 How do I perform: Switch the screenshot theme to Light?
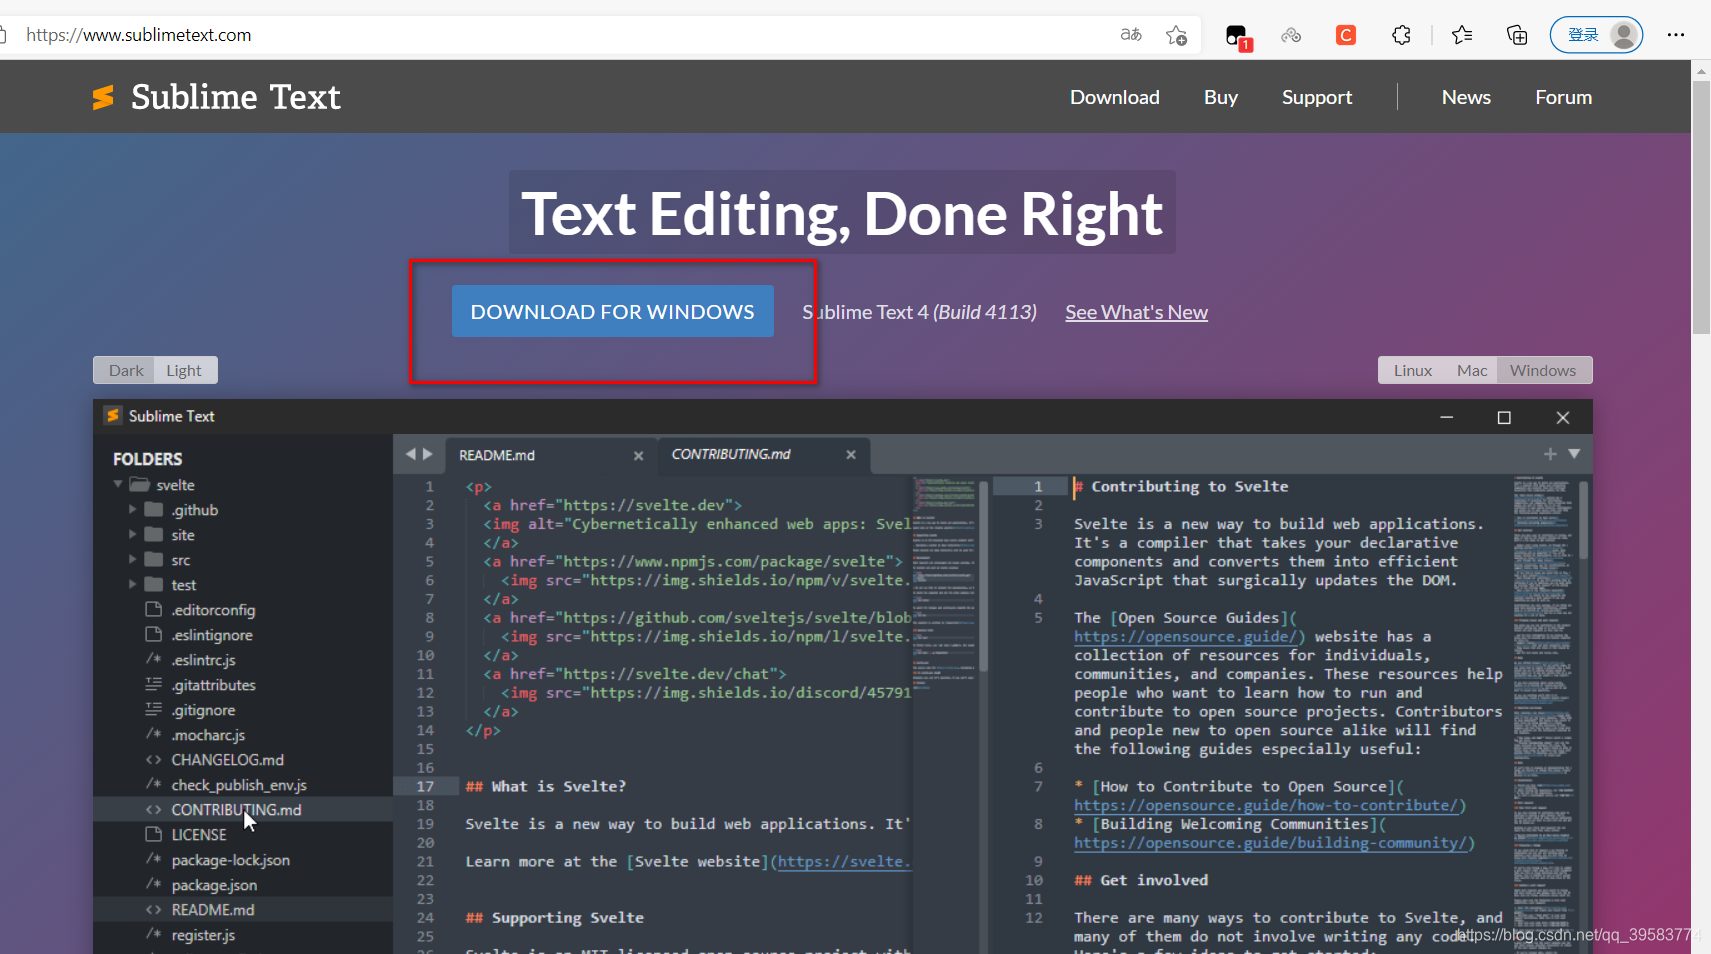coord(184,370)
